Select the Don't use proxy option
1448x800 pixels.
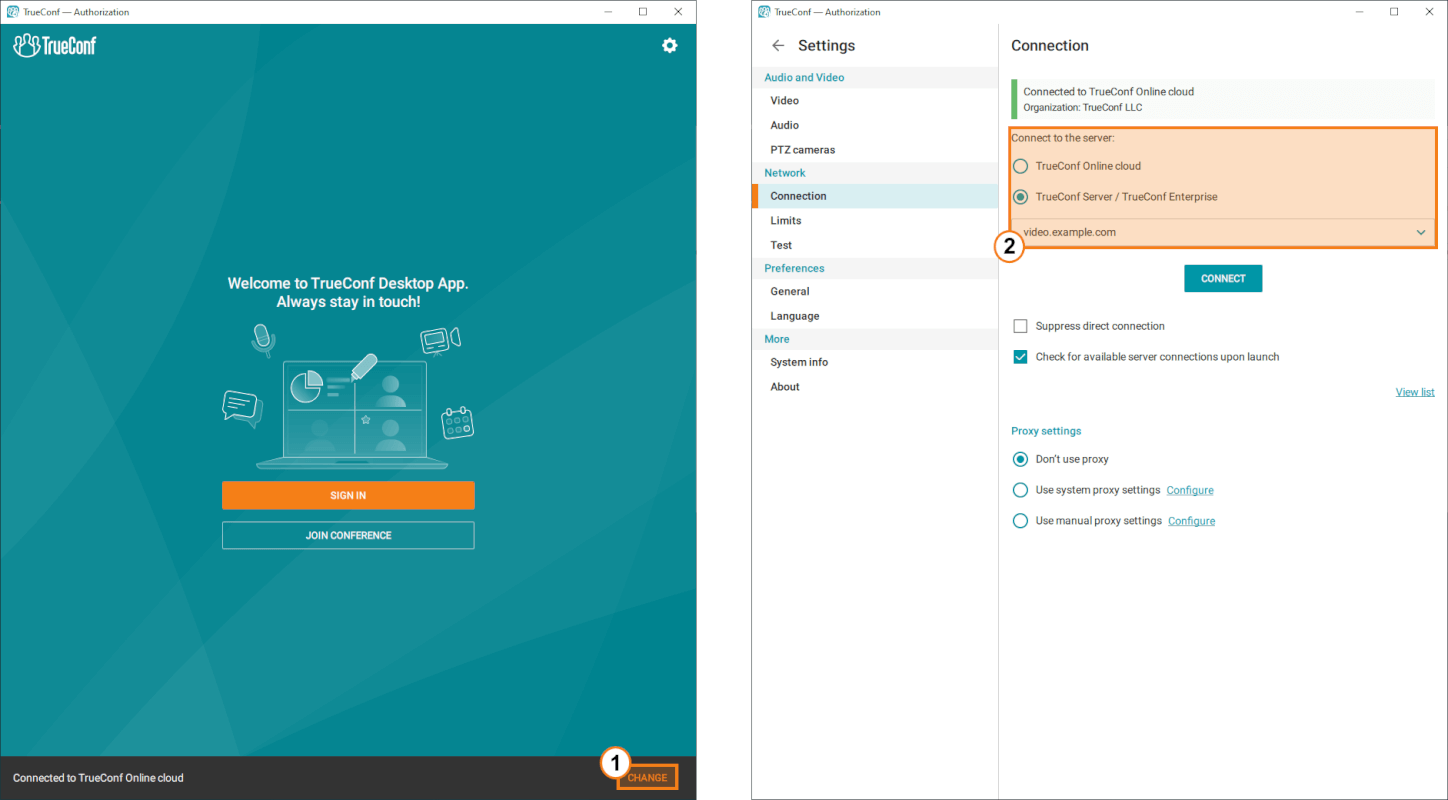click(1020, 459)
